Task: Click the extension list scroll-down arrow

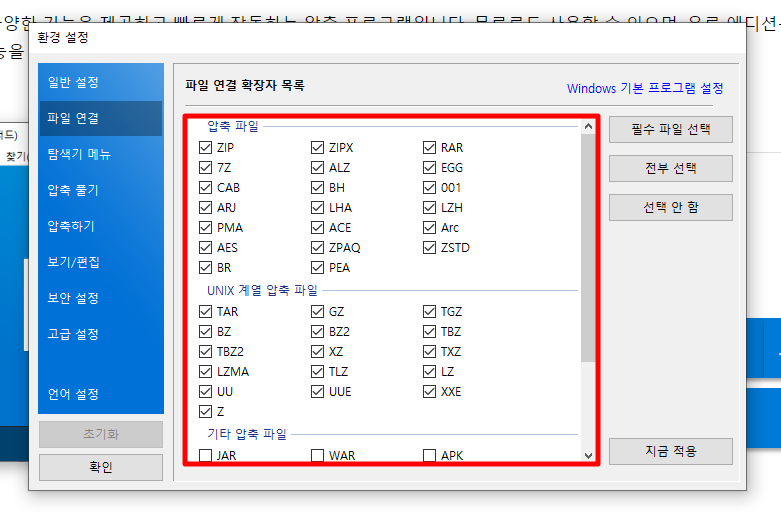Action: [588, 456]
